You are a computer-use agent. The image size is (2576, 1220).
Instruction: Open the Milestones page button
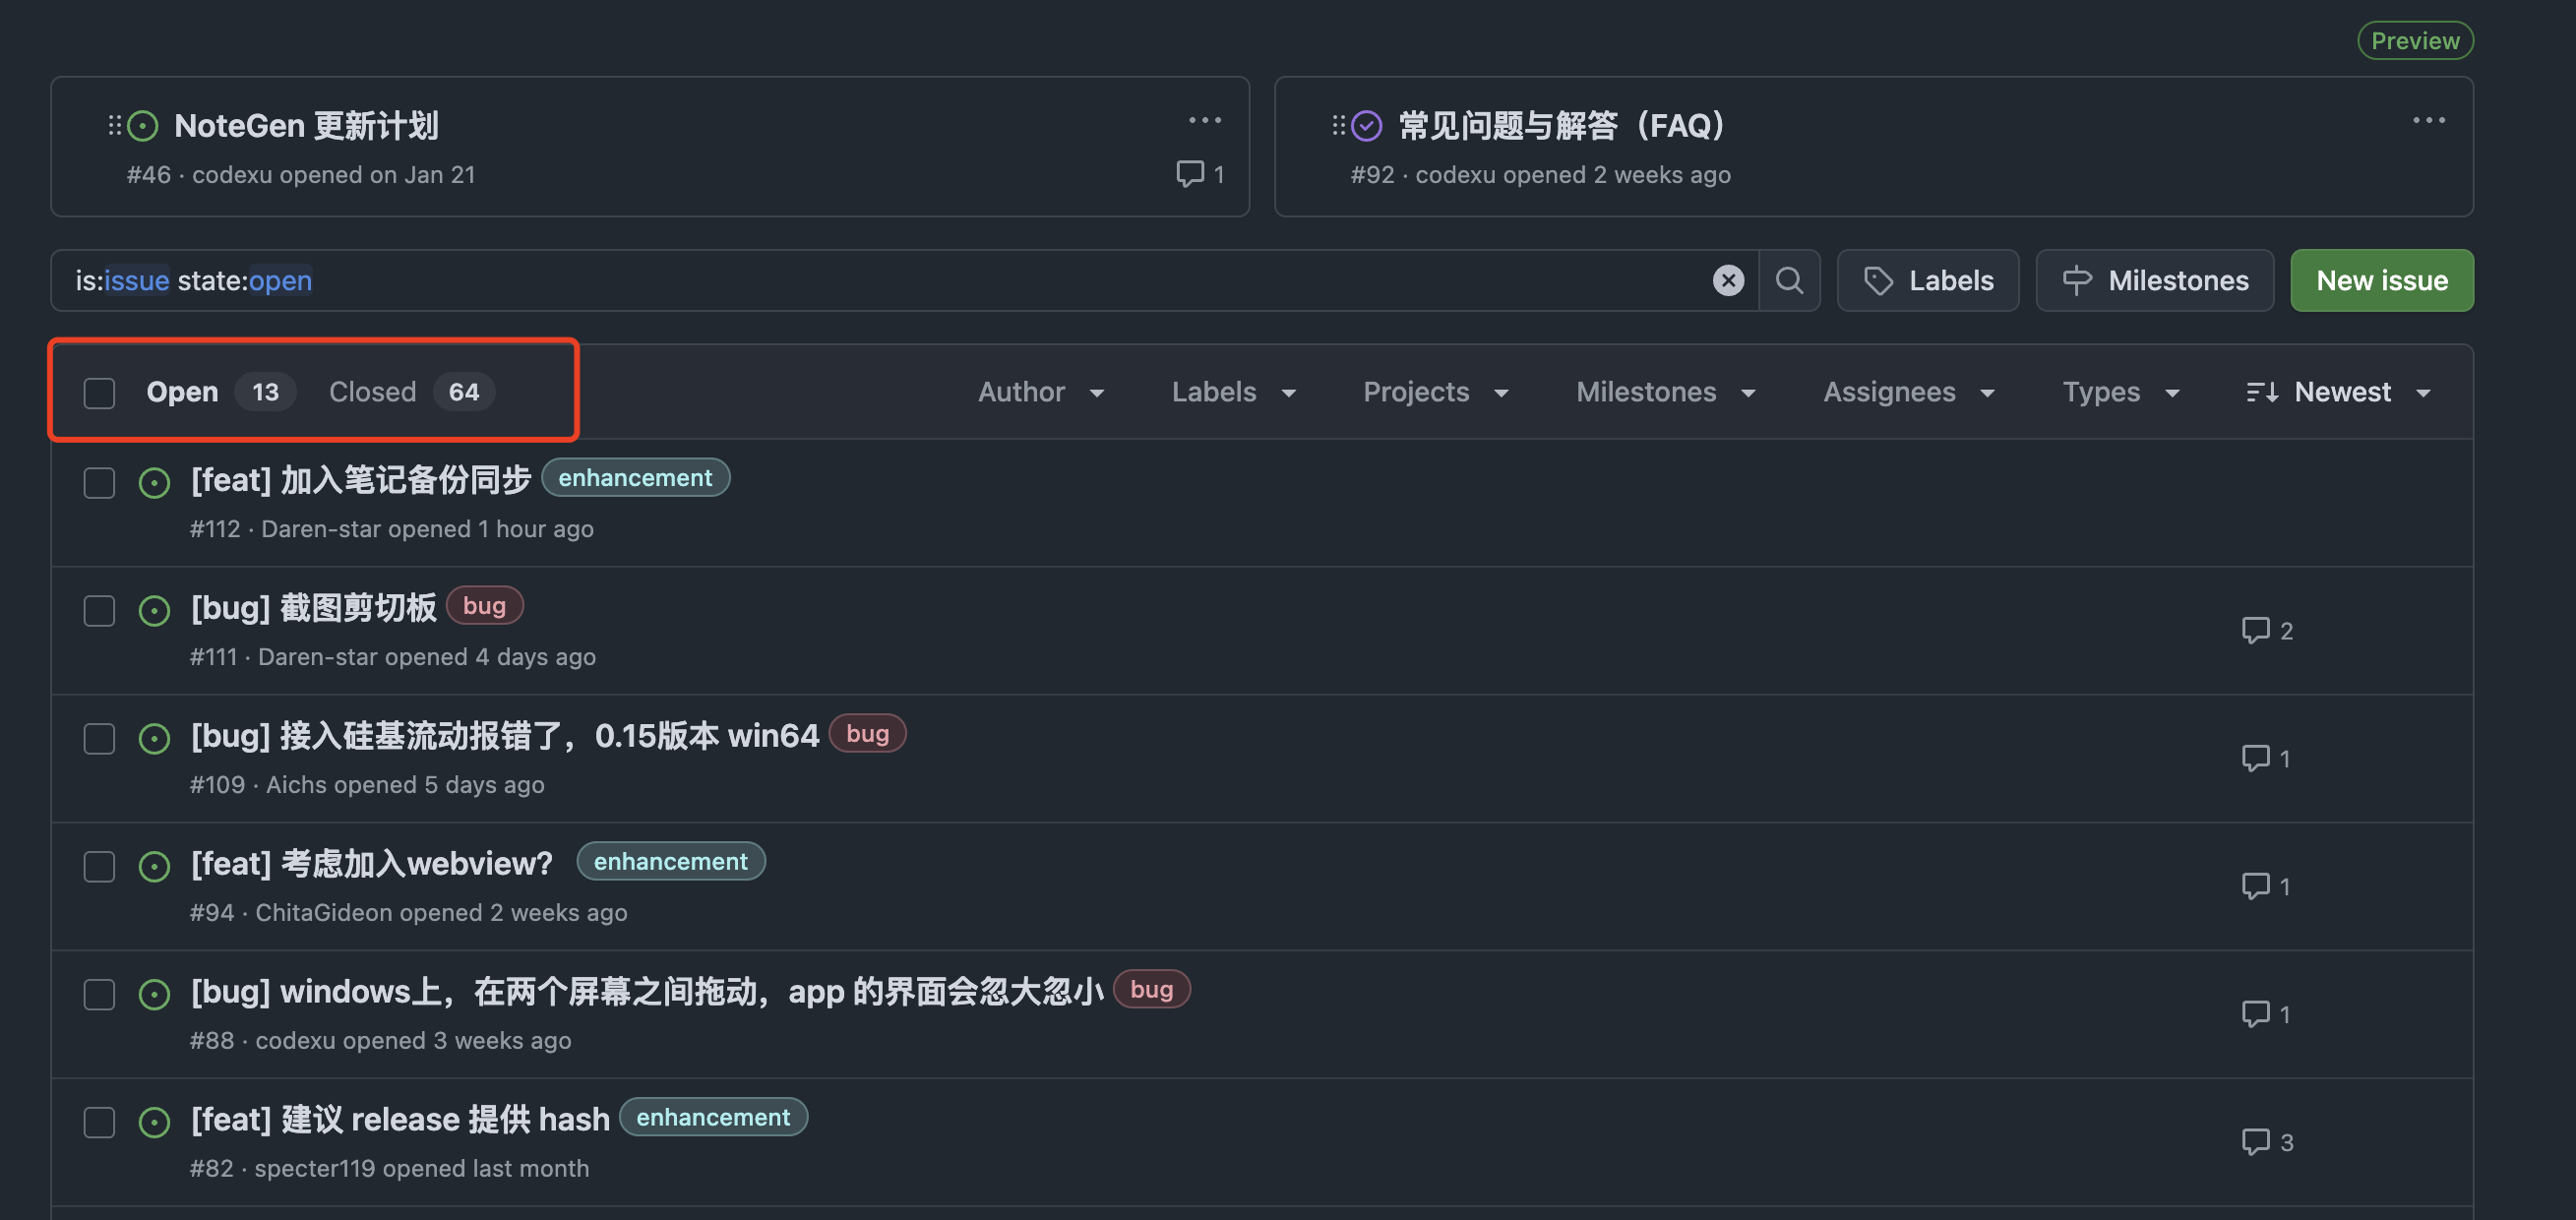pos(2154,280)
